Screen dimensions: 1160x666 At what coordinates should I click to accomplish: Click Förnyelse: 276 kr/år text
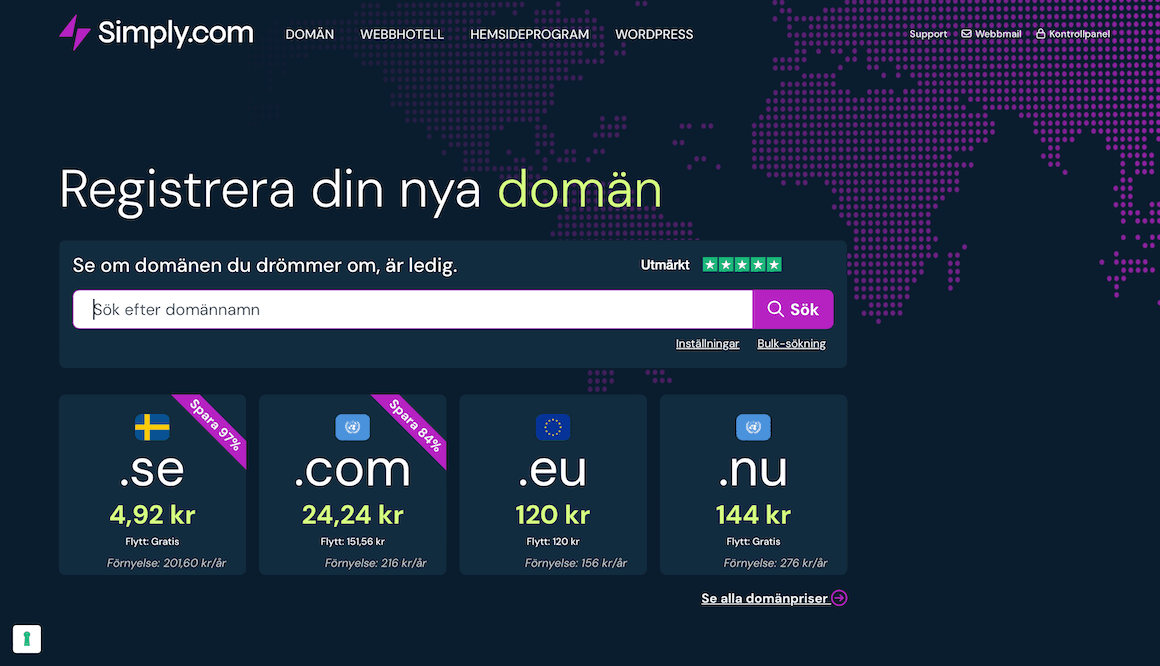(775, 563)
